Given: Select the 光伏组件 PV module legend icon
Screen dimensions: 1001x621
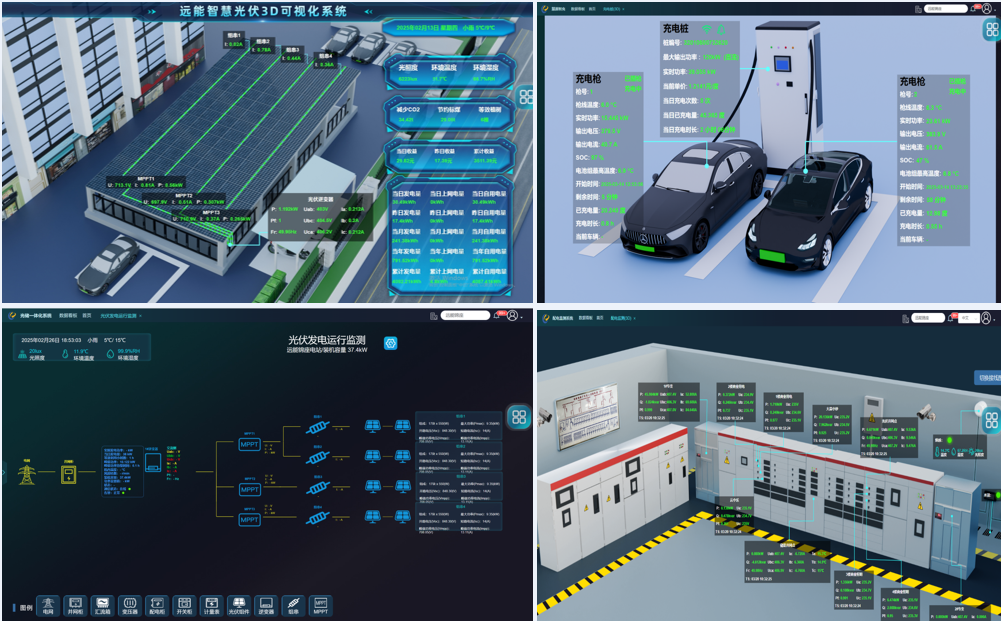Looking at the screenshot, I should (x=237, y=604).
